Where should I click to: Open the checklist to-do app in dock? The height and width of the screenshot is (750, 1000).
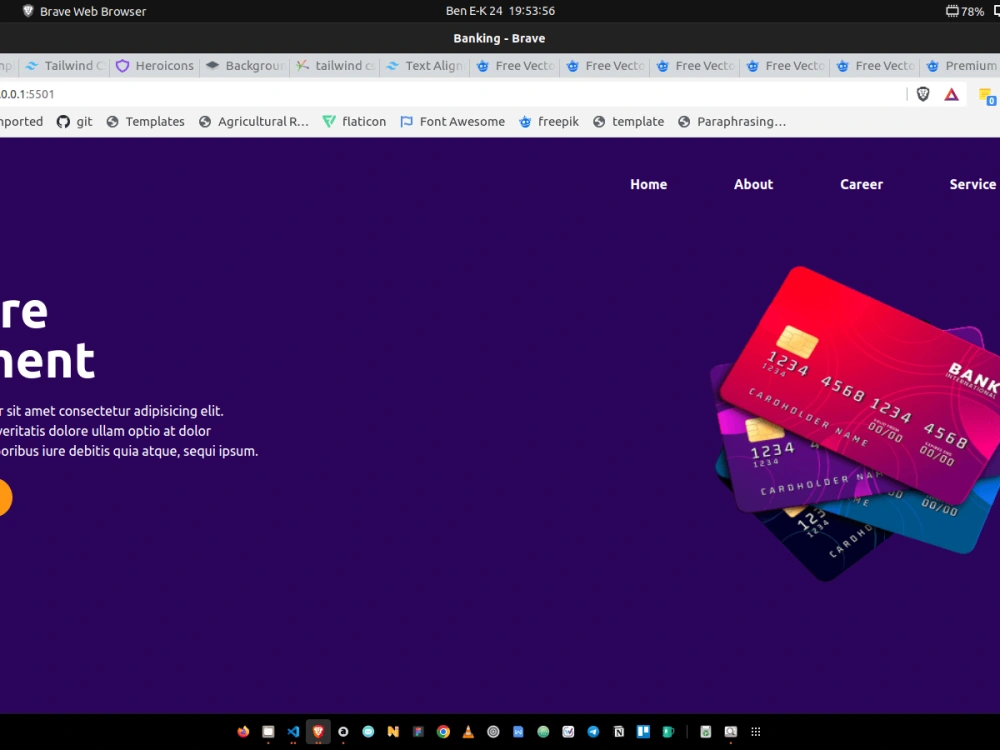click(x=568, y=732)
